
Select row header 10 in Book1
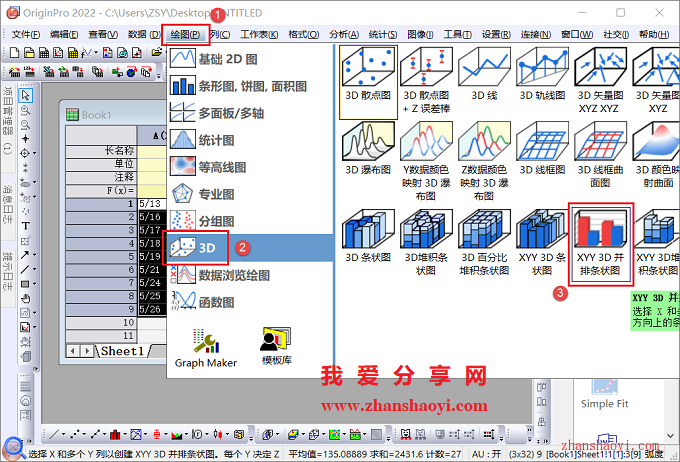pos(101,322)
